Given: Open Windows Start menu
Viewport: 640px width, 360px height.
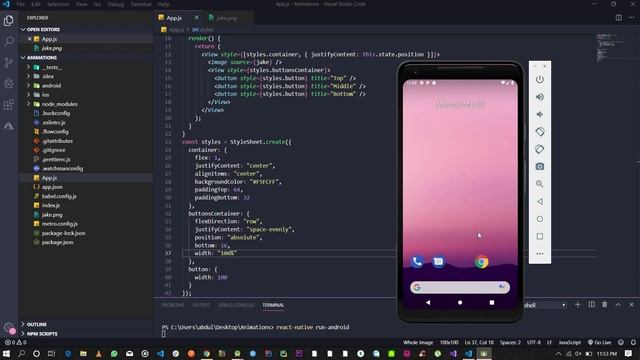Looking at the screenshot, I should click(x=7, y=353).
